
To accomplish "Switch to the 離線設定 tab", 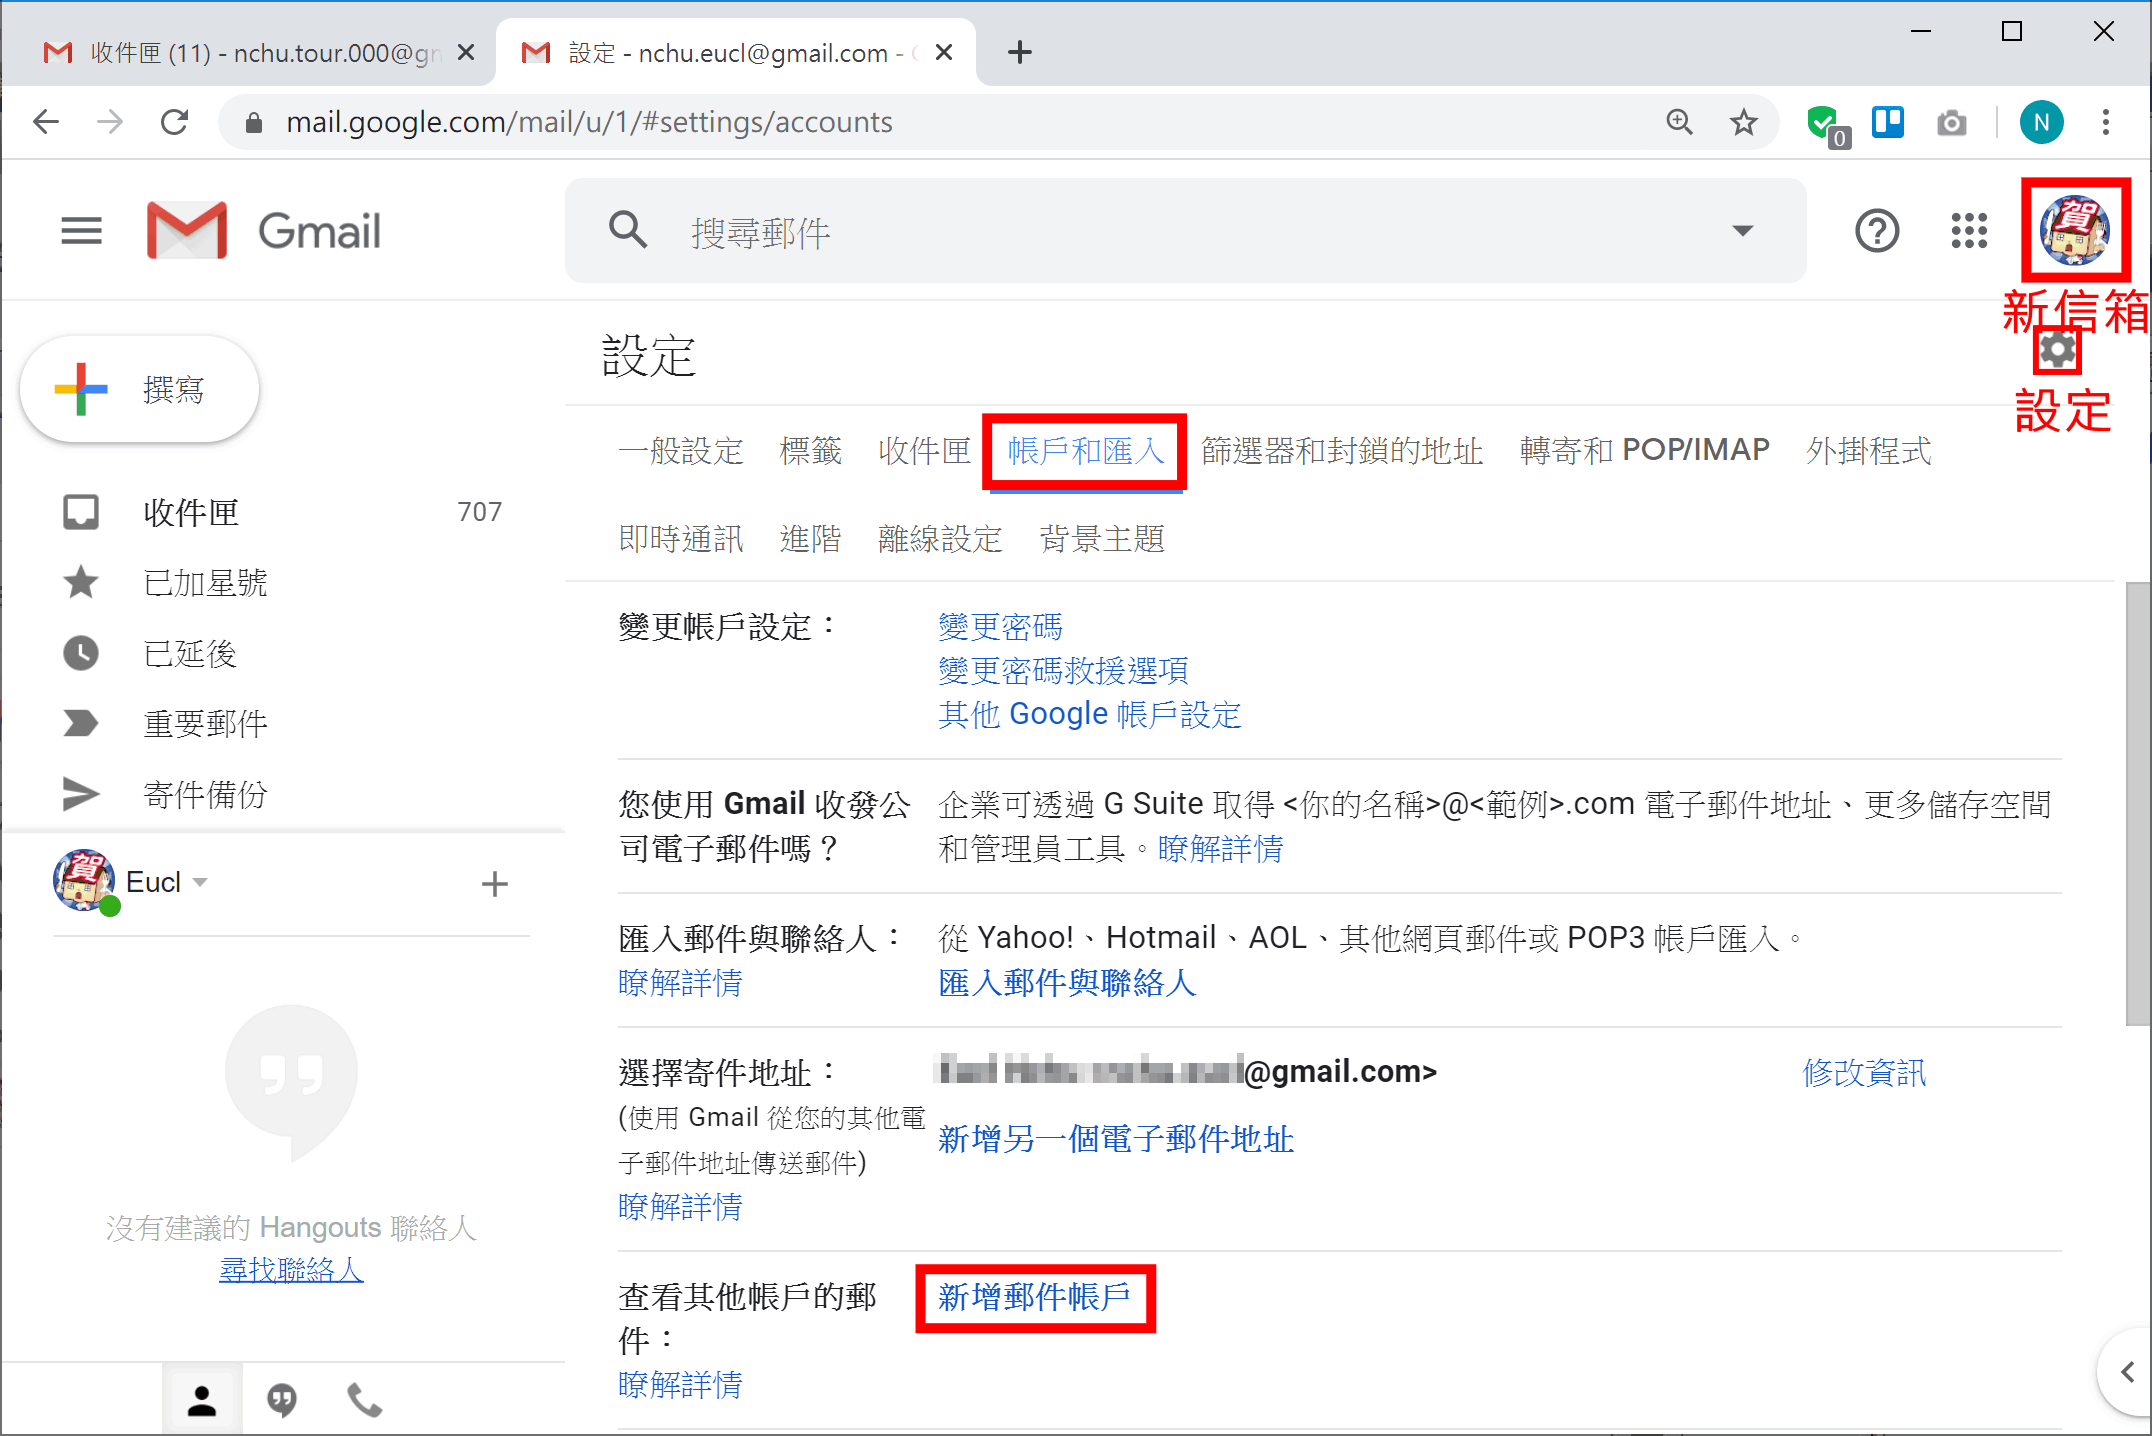I will (940, 539).
